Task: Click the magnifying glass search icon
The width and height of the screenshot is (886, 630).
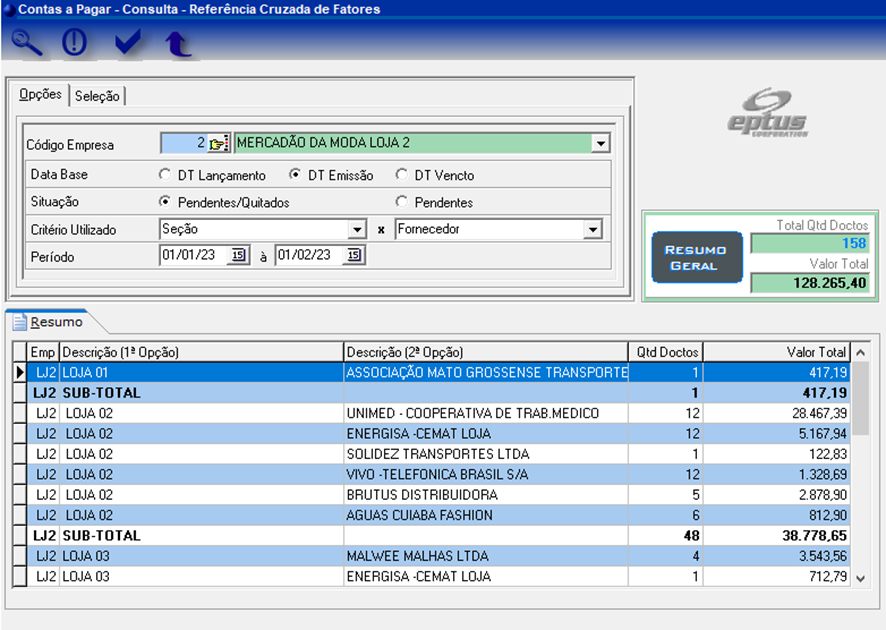Action: click(x=28, y=43)
